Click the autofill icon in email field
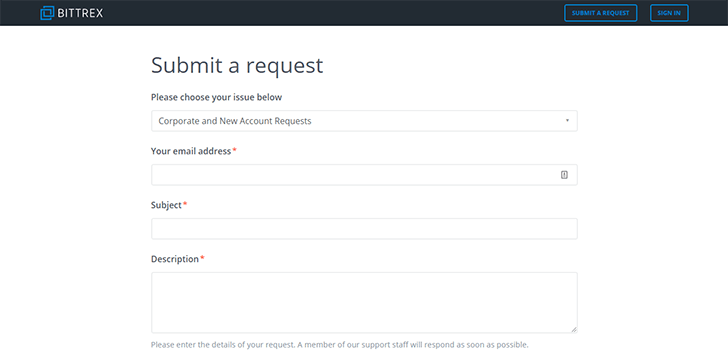The width and height of the screenshot is (728, 362). (x=564, y=175)
